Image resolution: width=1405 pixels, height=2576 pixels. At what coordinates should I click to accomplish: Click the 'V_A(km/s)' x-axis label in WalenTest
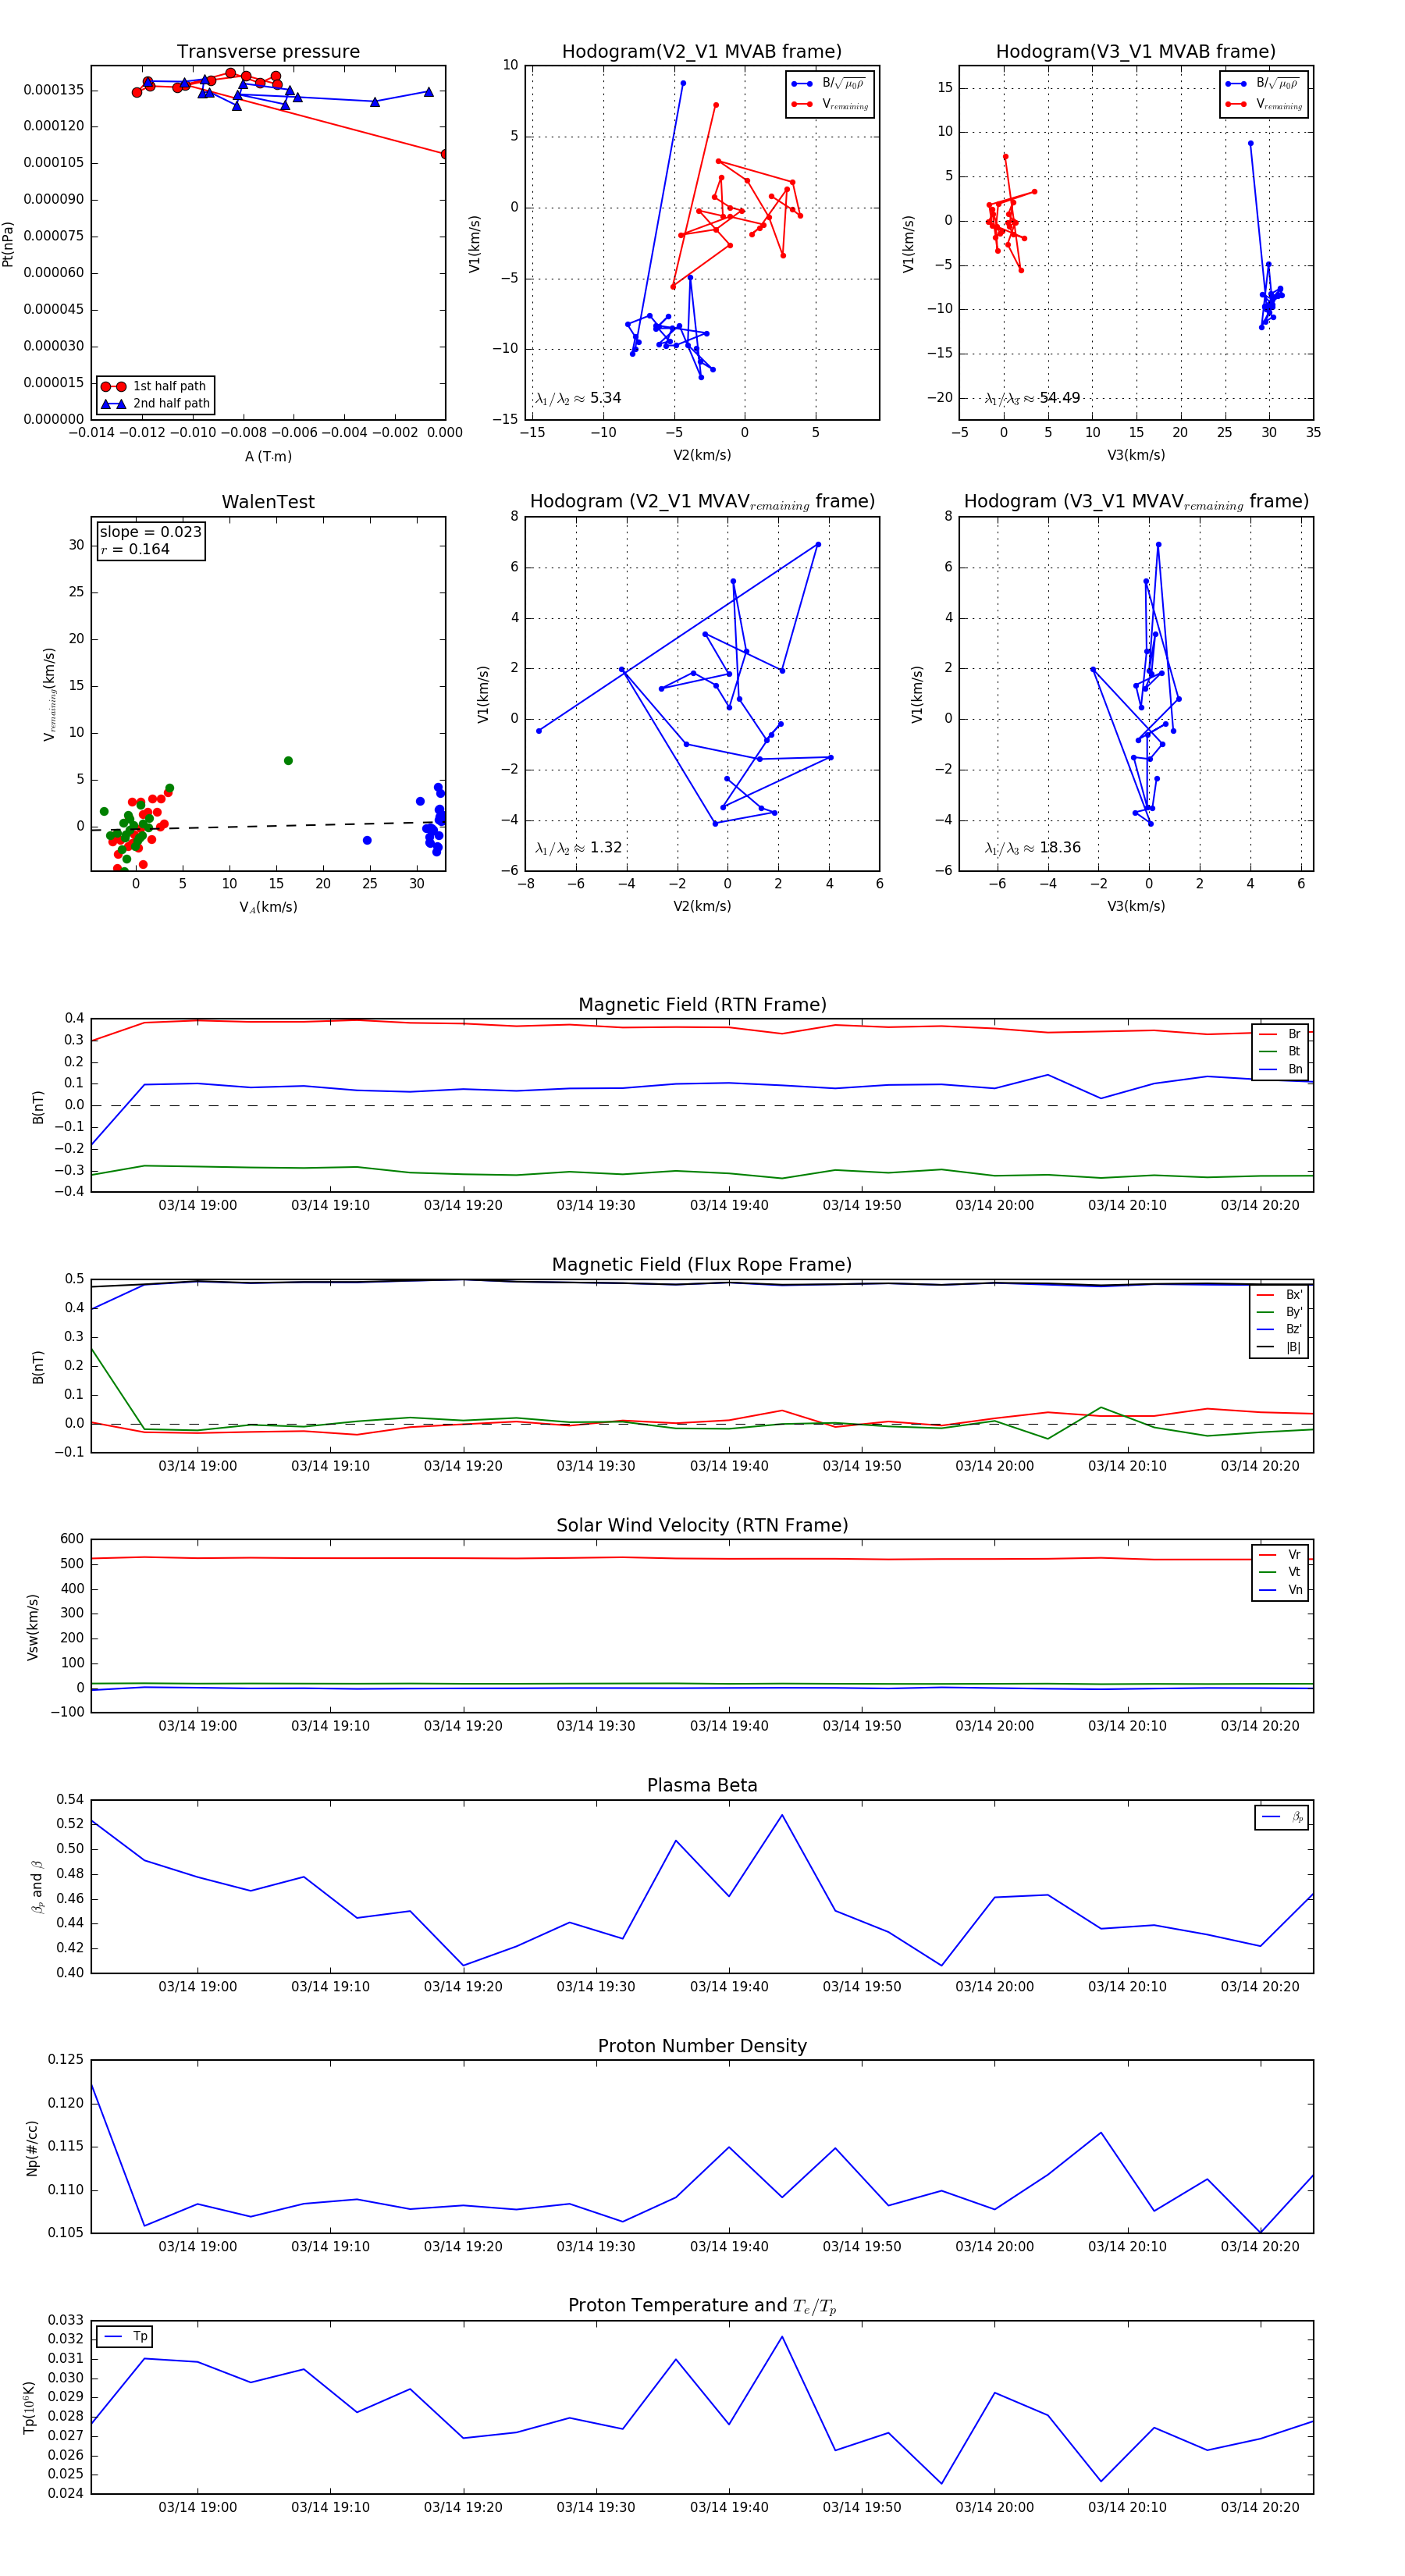(268, 907)
